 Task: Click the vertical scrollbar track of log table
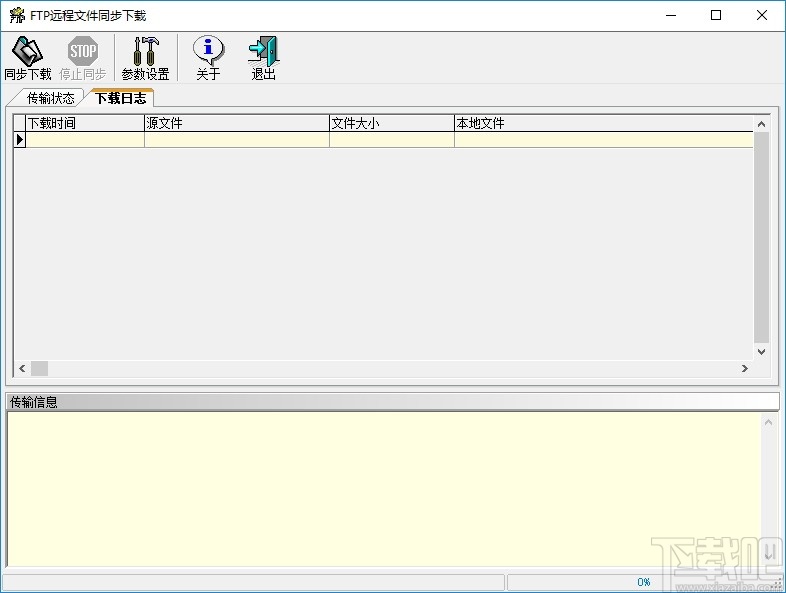761,238
